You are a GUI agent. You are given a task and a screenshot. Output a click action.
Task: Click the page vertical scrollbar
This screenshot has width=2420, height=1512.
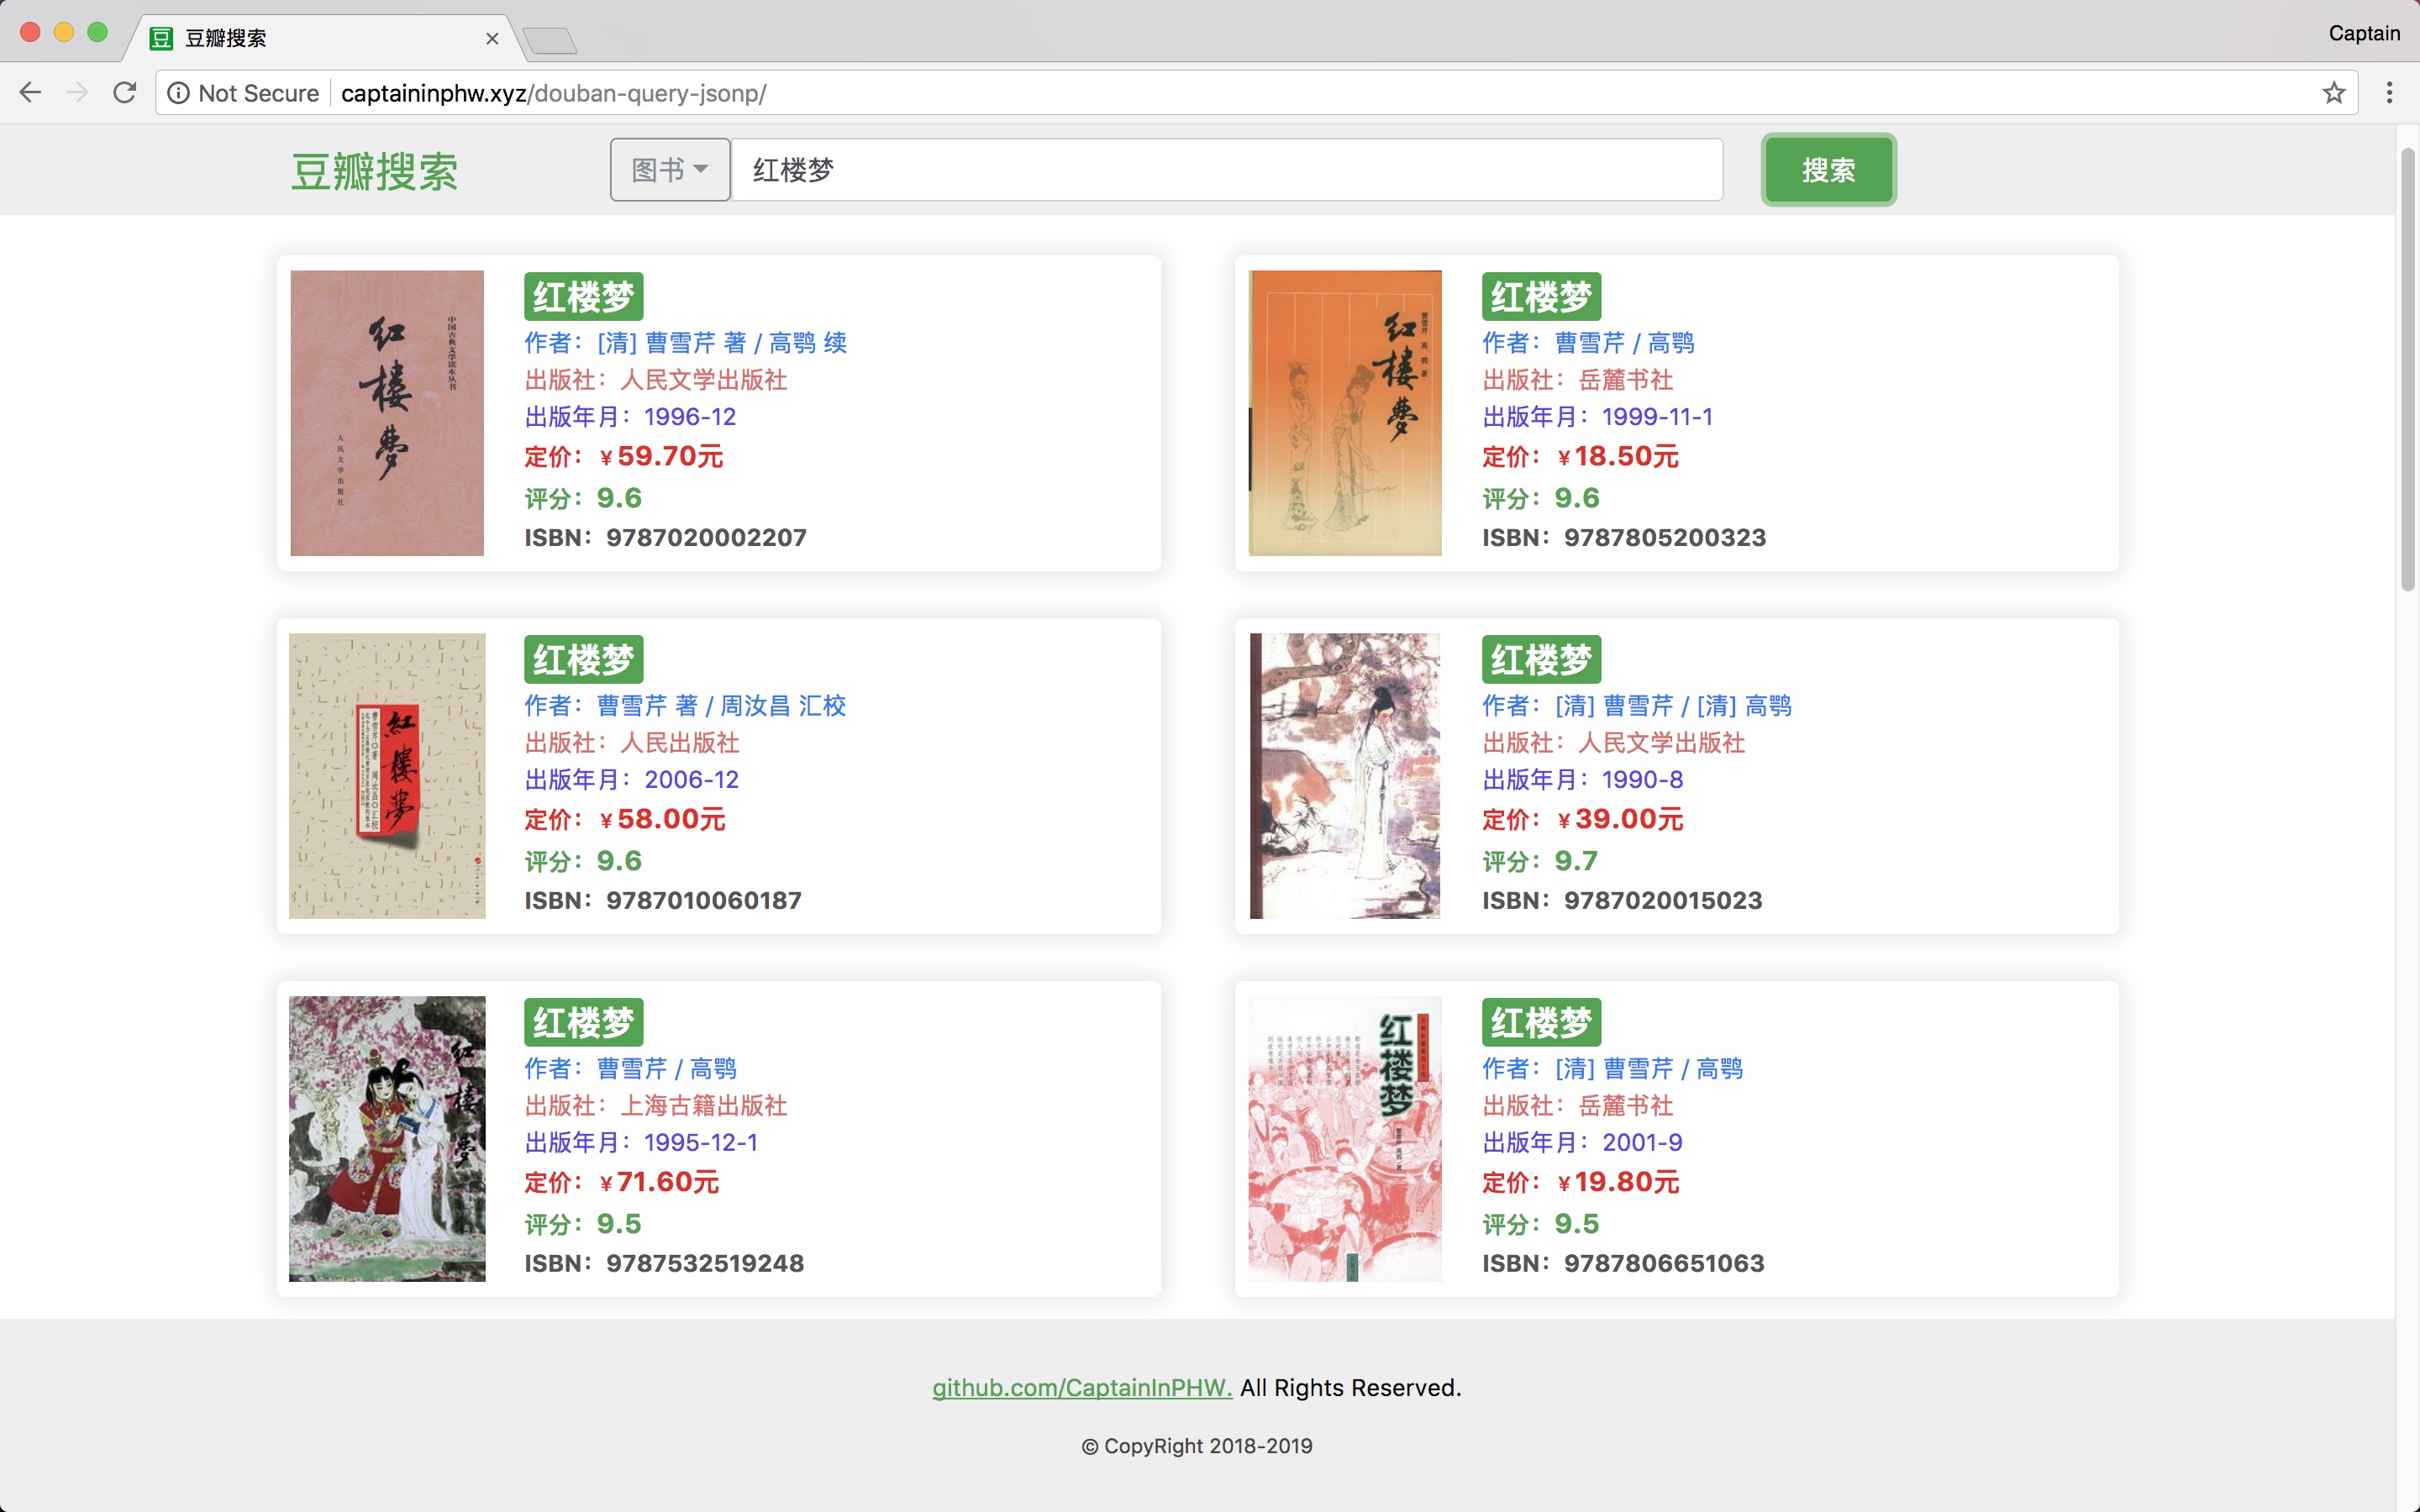tap(2407, 370)
